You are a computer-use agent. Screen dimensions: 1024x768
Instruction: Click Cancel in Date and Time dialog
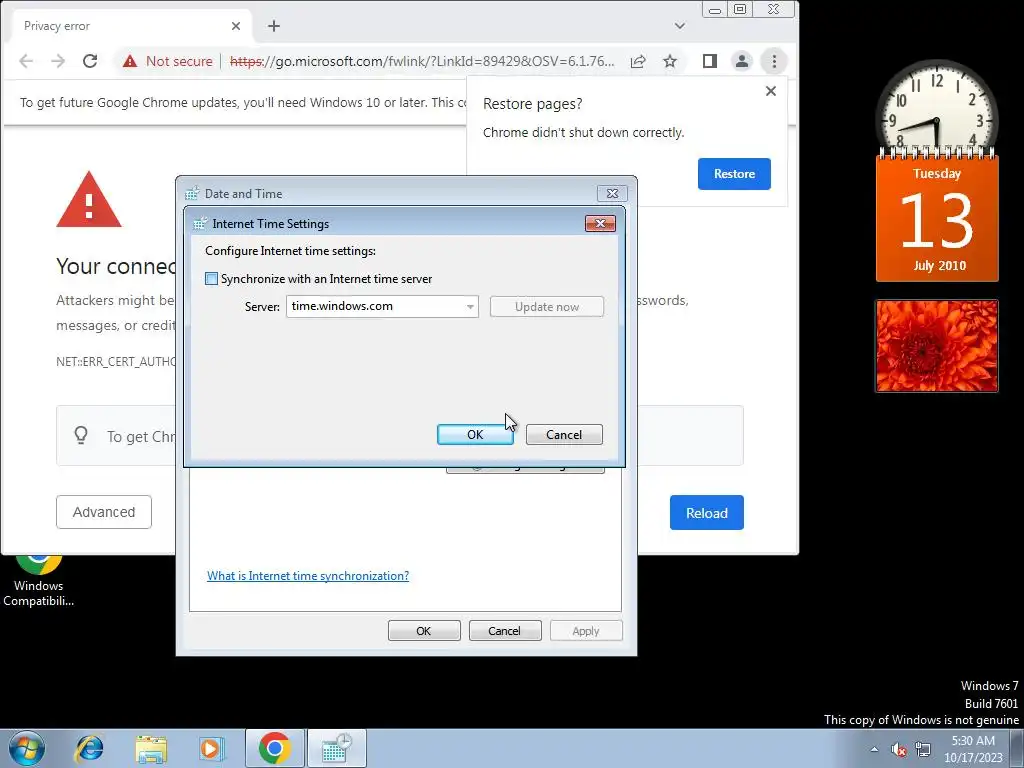point(505,631)
